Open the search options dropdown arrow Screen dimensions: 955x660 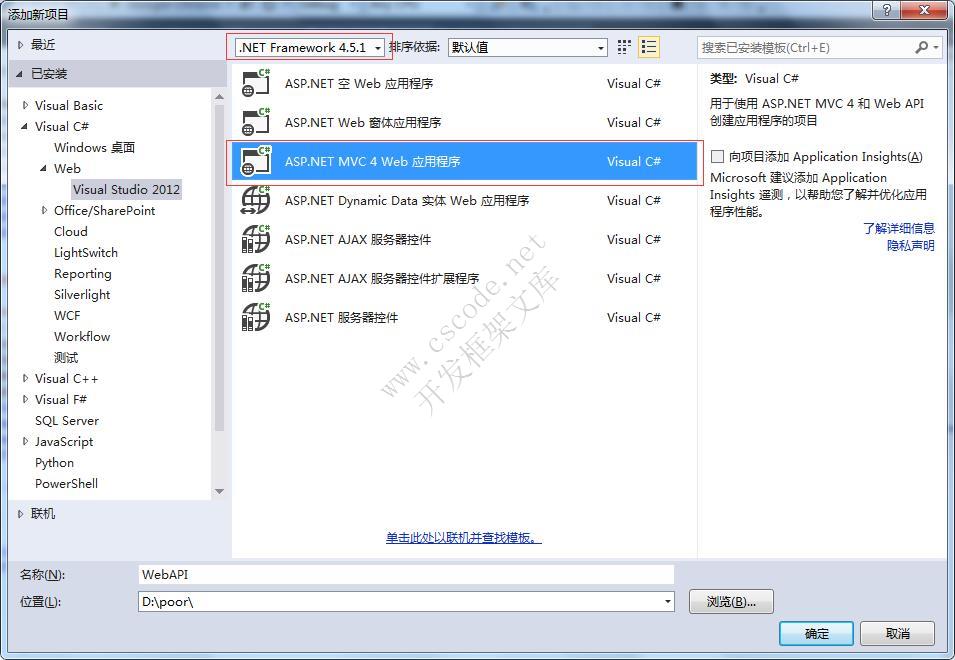(936, 47)
